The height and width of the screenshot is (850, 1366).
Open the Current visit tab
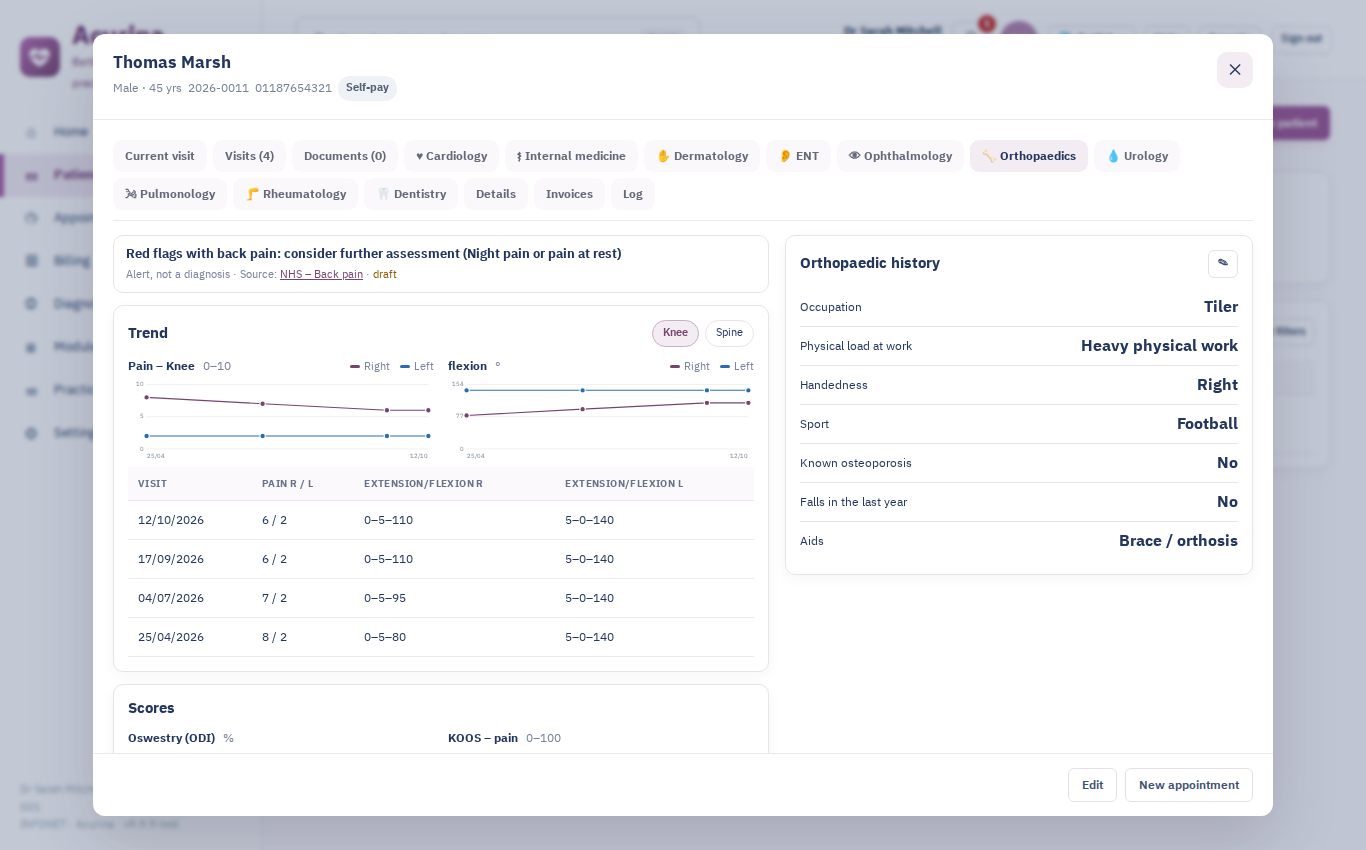pyautogui.click(x=160, y=156)
